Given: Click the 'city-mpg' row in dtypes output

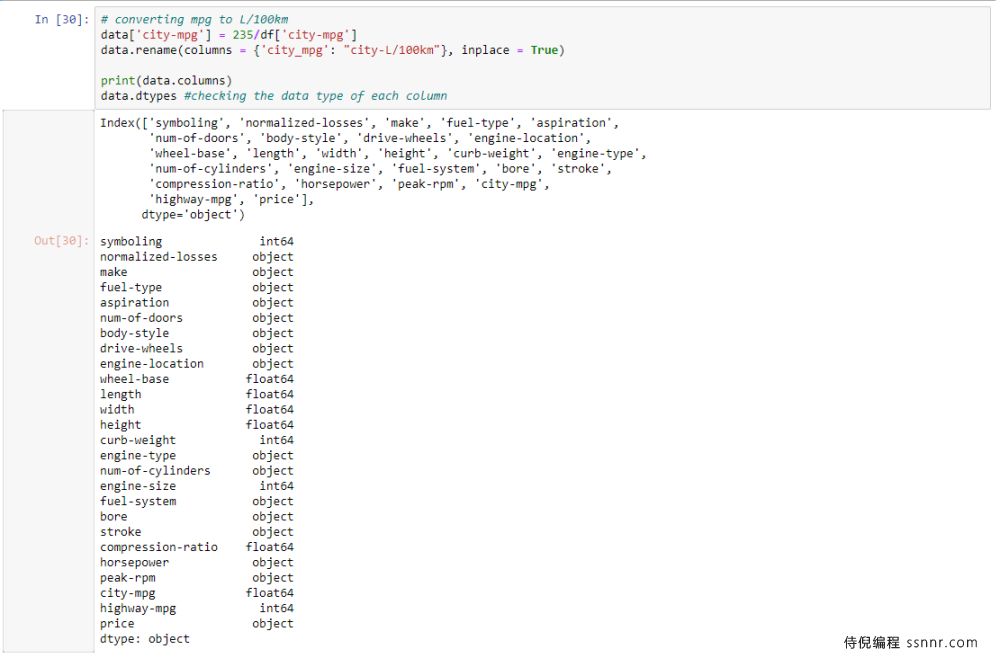Looking at the screenshot, I should (x=196, y=594).
